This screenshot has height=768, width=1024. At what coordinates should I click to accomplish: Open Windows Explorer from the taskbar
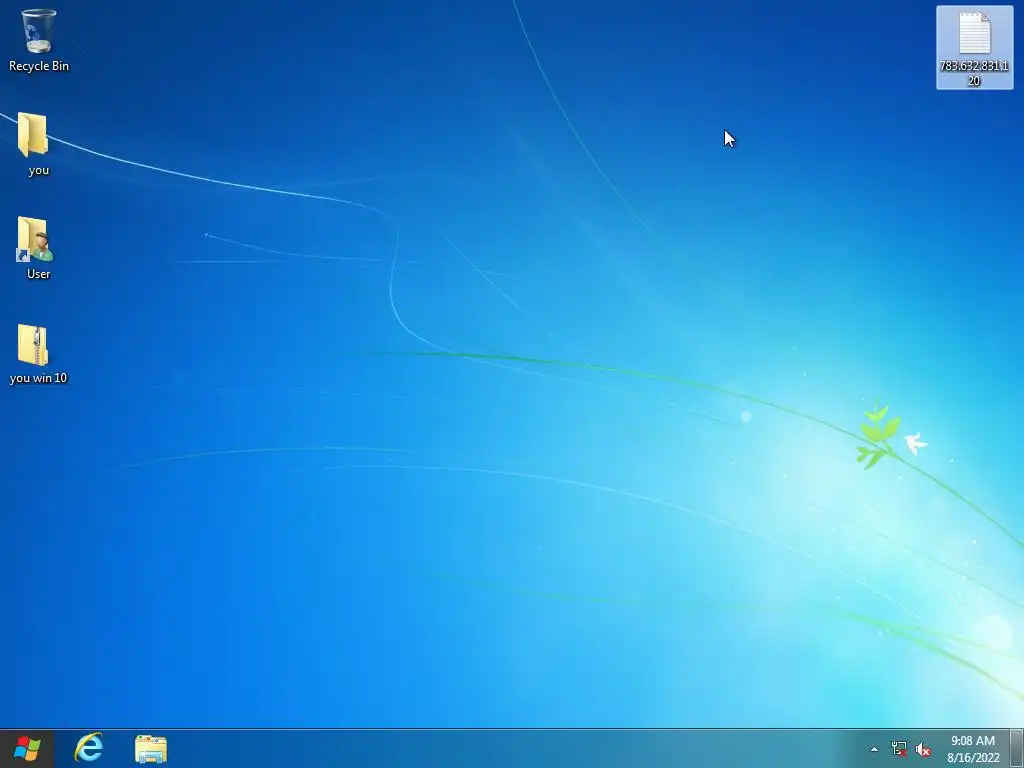tap(151, 748)
